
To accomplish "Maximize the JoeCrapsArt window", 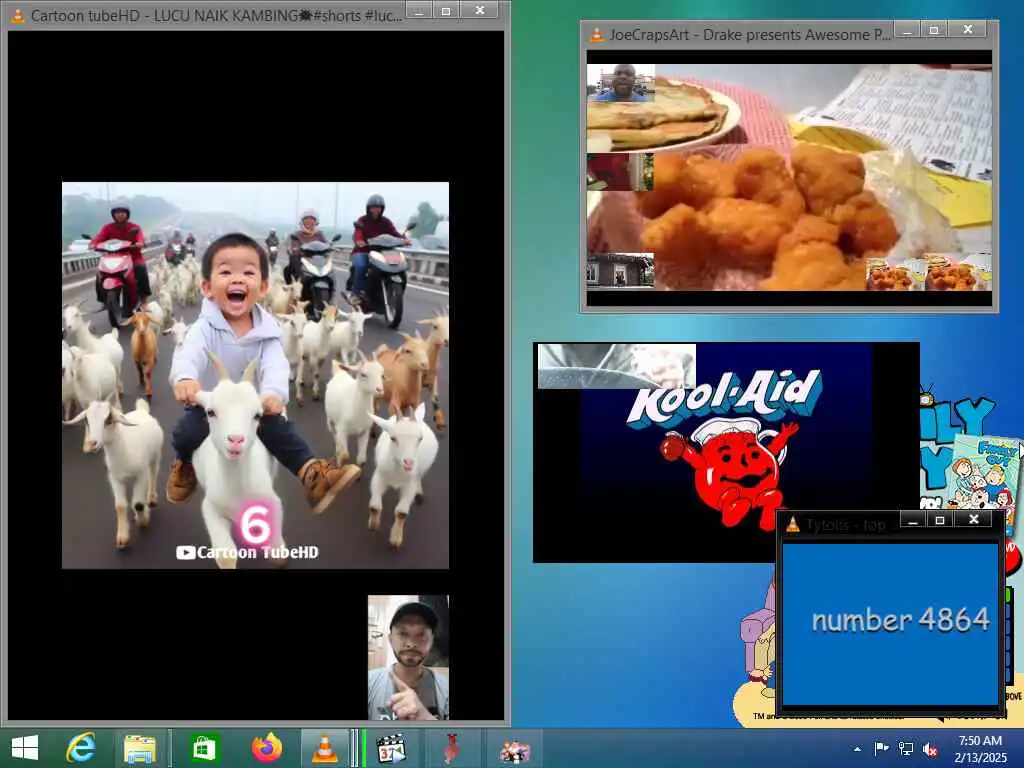I will point(934,29).
